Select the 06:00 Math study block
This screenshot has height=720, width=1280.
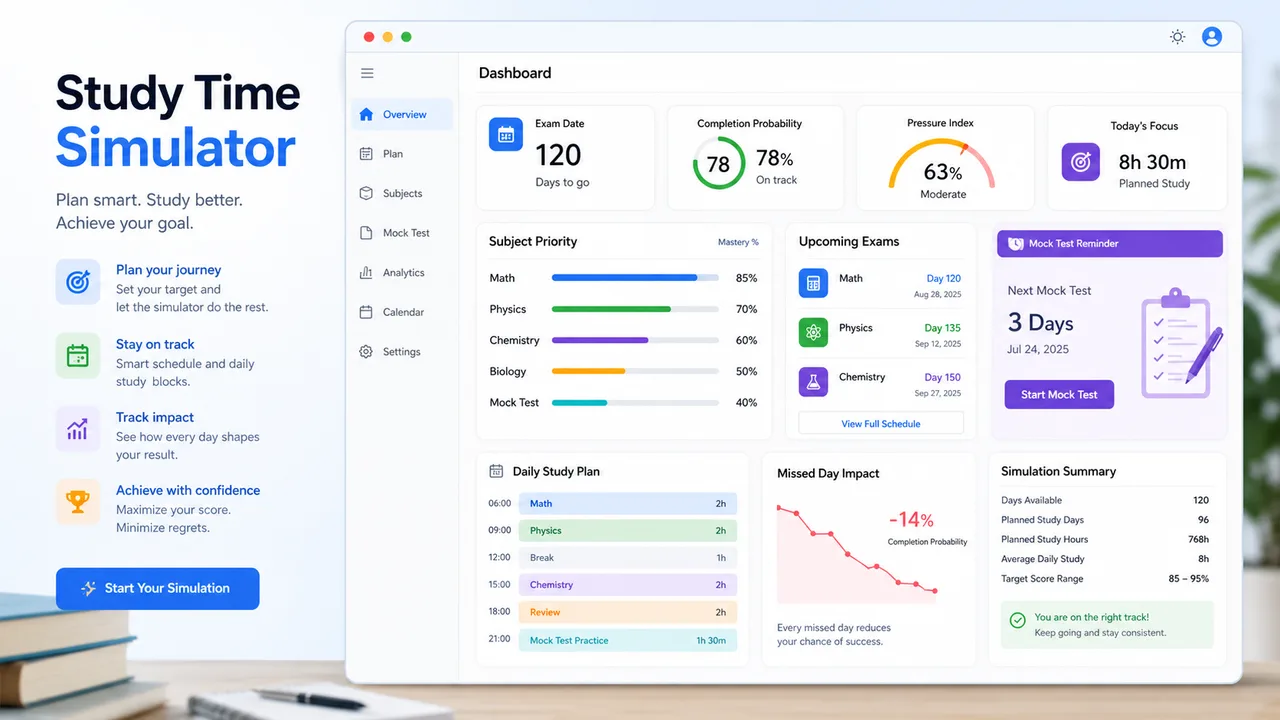(628, 504)
